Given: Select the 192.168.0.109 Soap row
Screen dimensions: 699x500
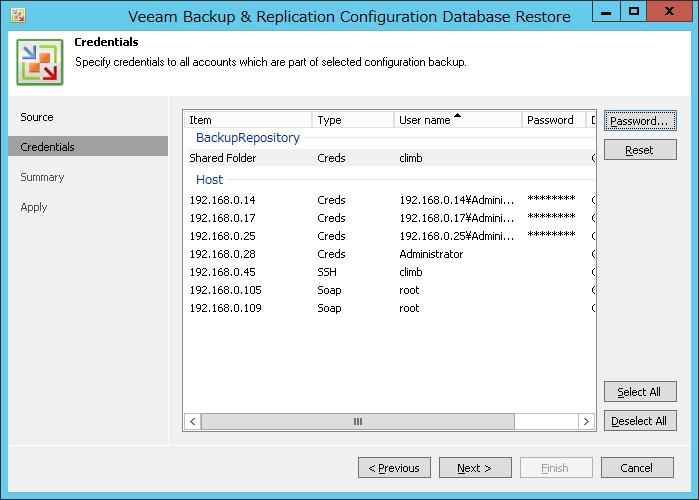Looking at the screenshot, I should coord(390,308).
